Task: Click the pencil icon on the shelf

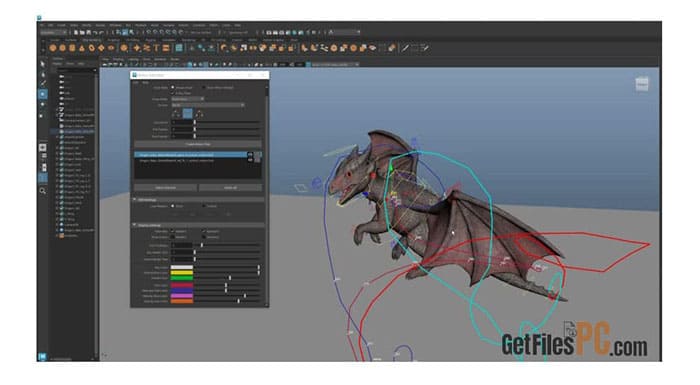Action: click(405, 48)
